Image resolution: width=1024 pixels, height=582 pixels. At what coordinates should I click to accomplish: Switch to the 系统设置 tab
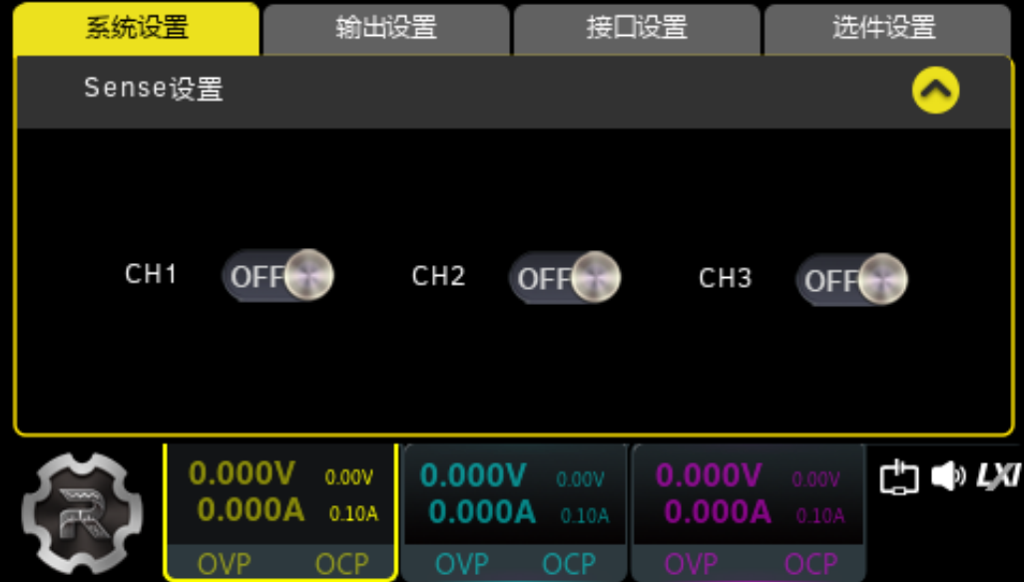[x=136, y=28]
